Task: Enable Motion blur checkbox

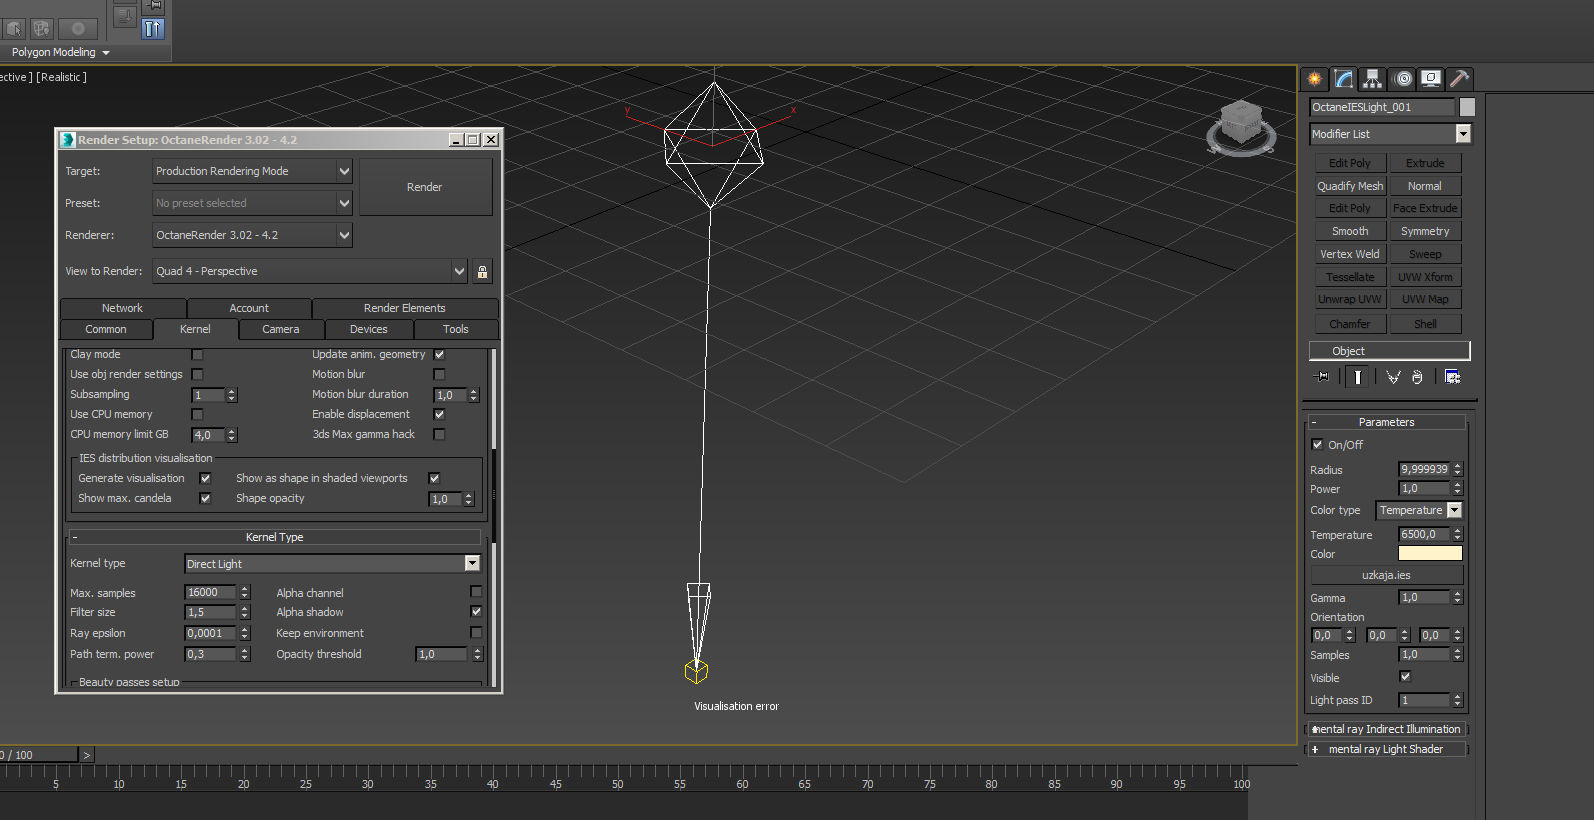Action: coord(439,374)
